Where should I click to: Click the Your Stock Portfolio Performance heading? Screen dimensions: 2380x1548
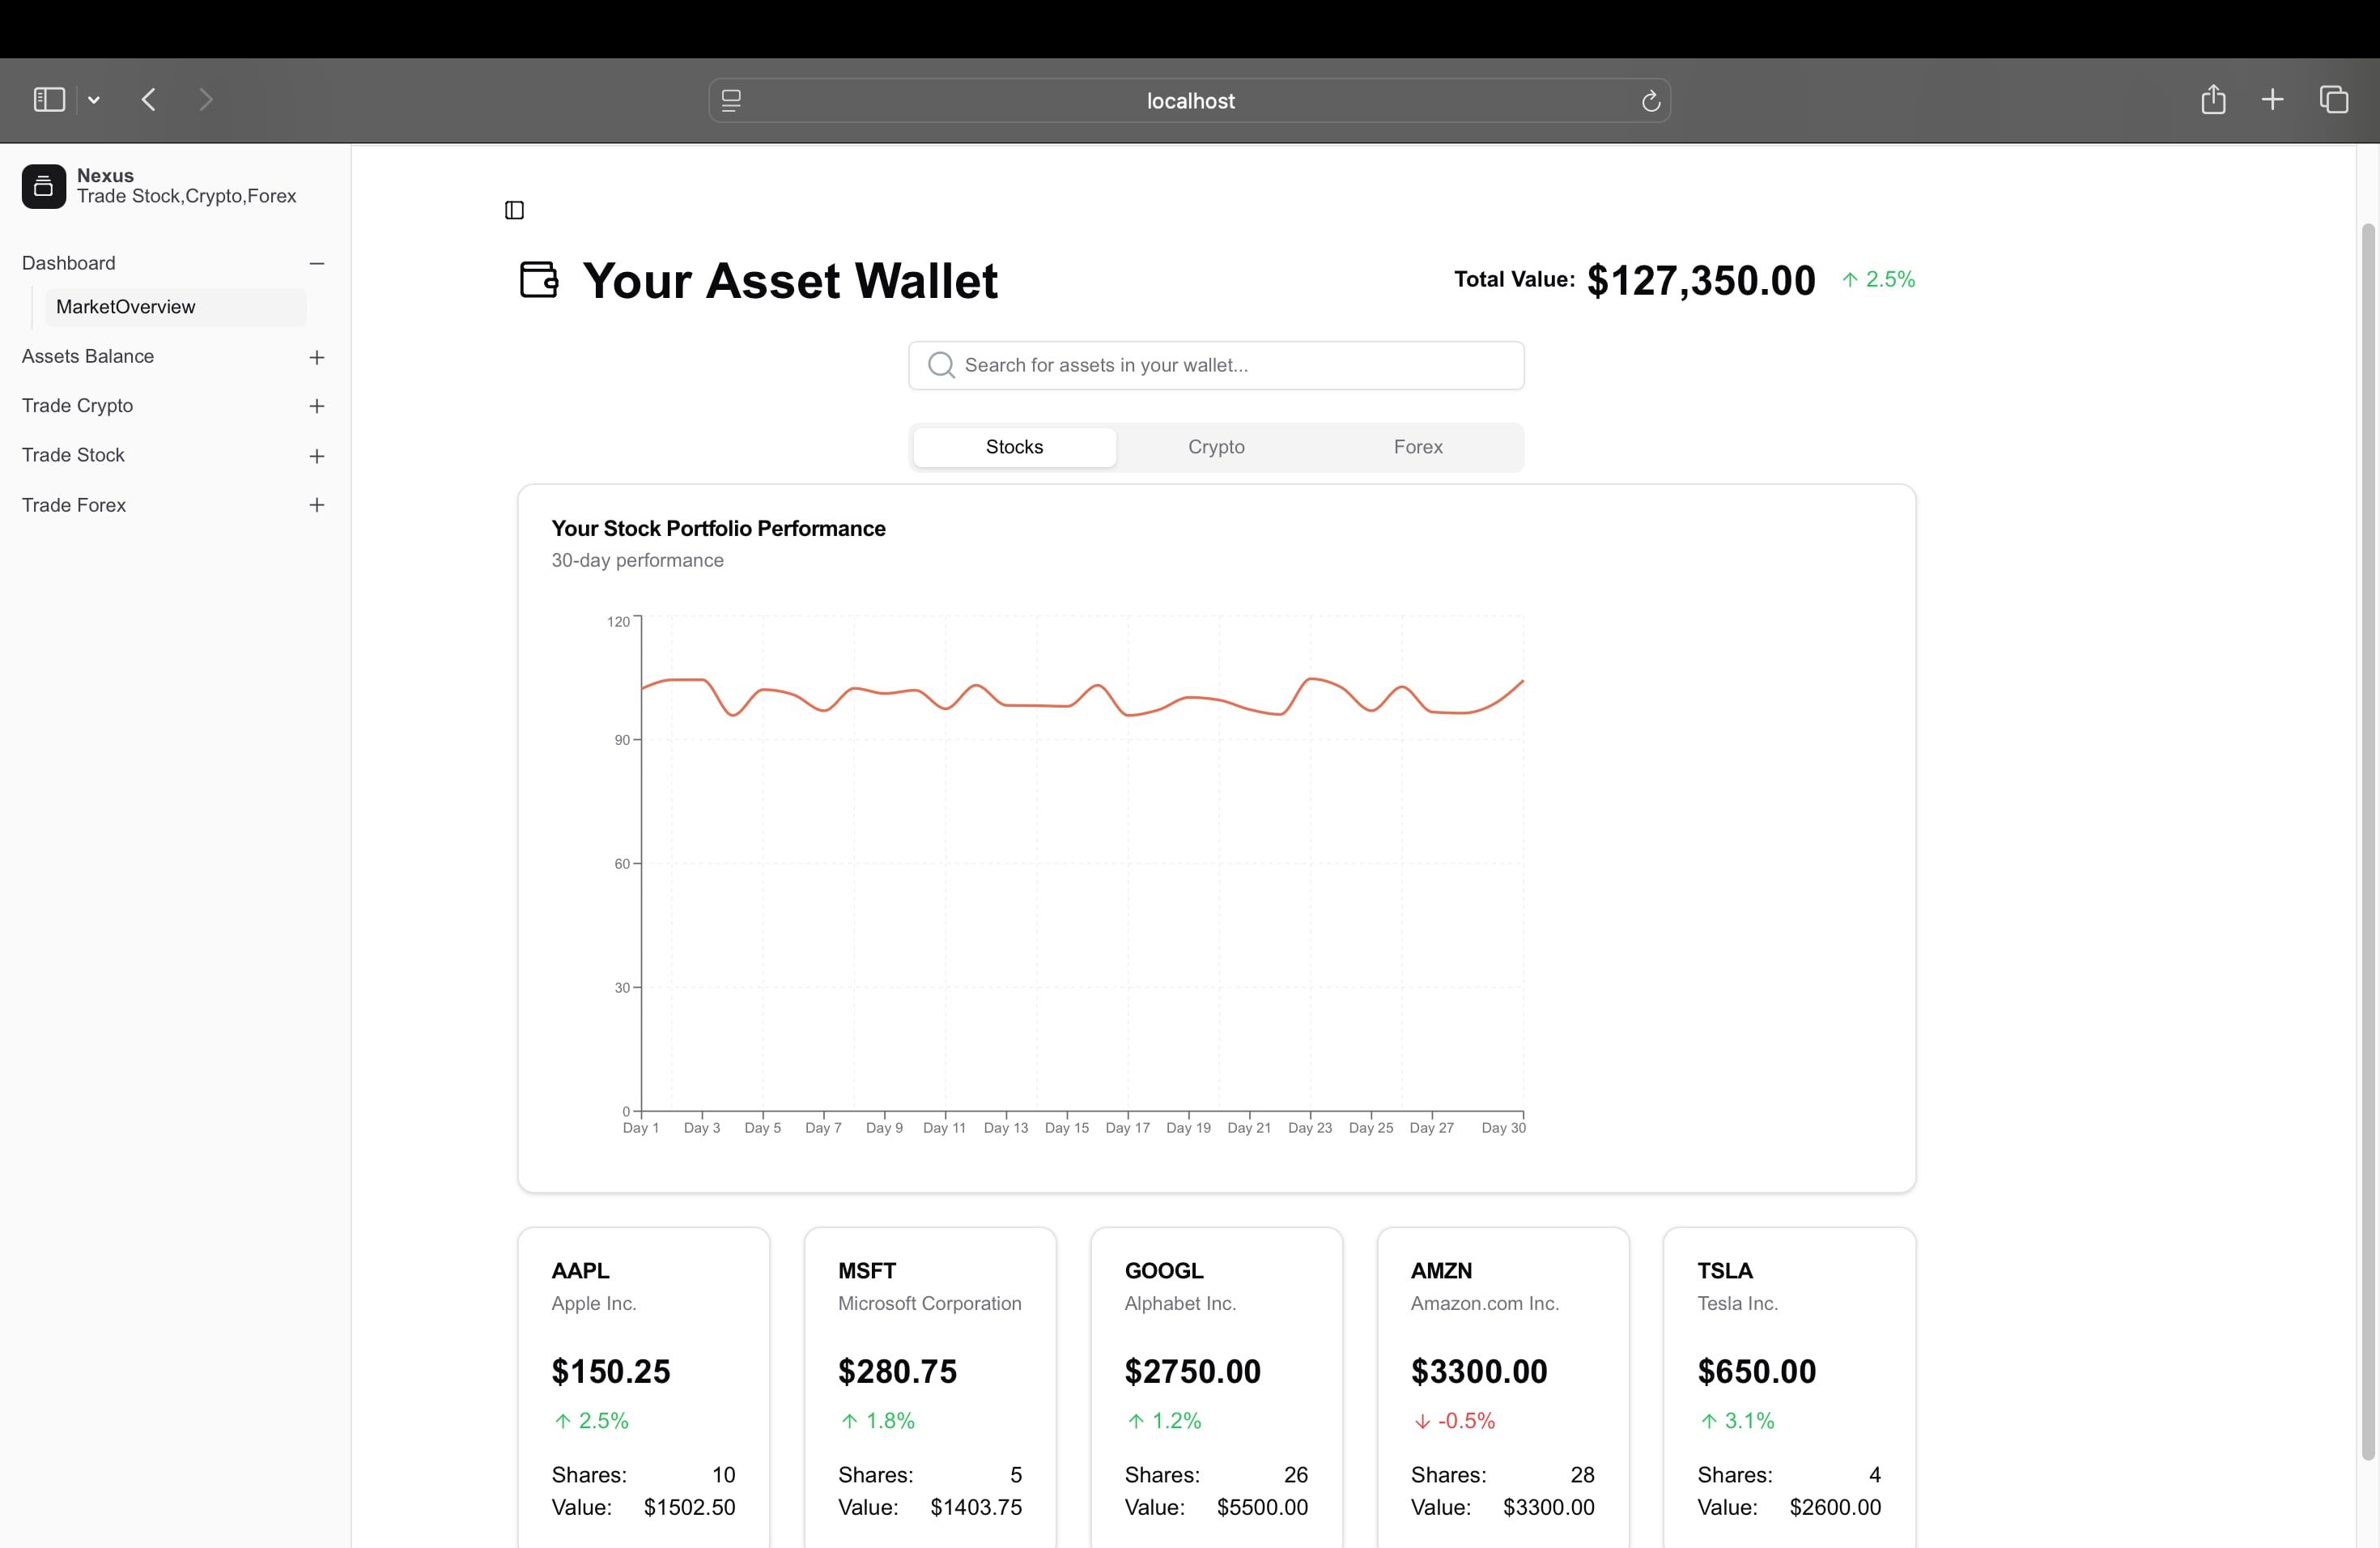(718, 528)
